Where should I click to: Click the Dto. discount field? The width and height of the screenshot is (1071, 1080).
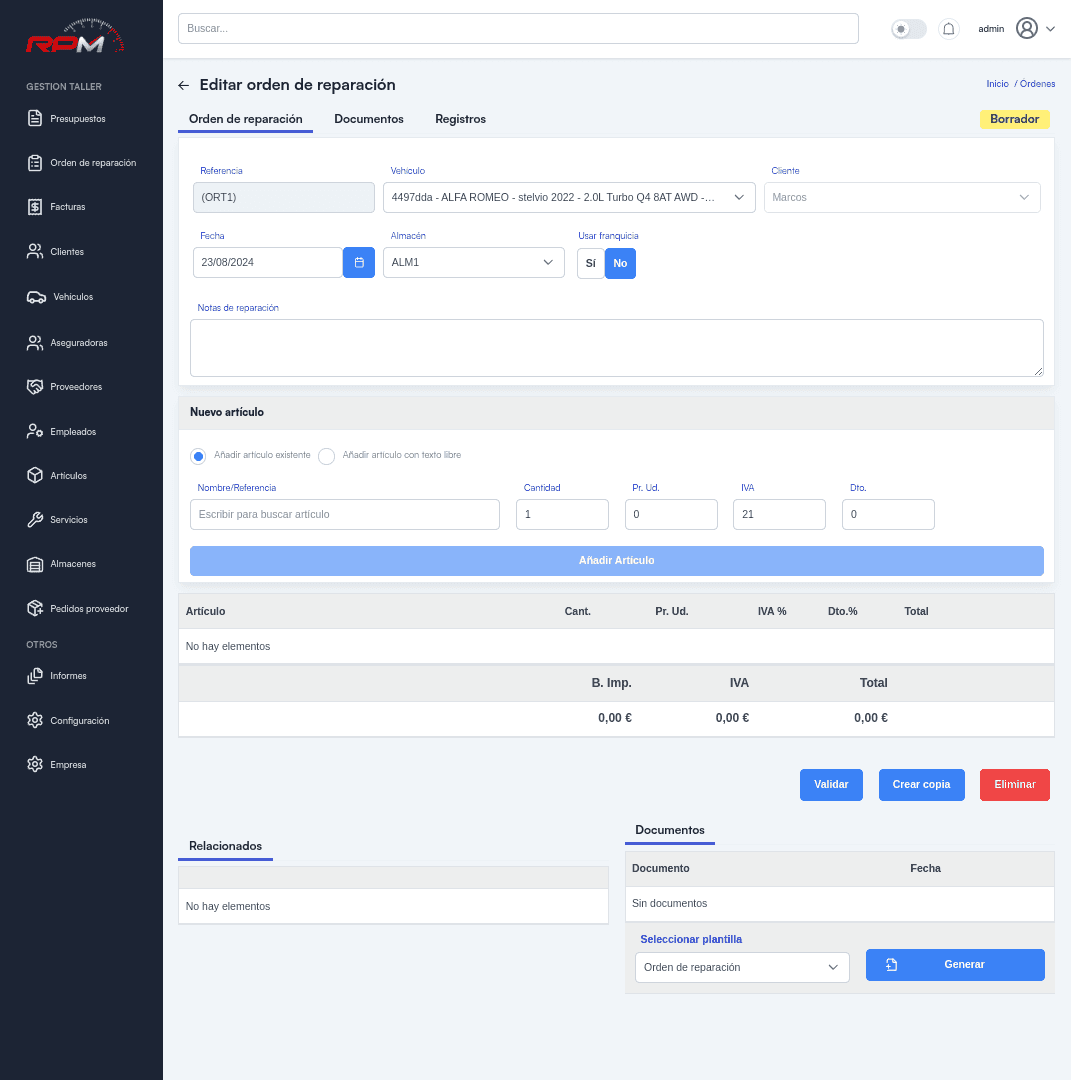[888, 515]
